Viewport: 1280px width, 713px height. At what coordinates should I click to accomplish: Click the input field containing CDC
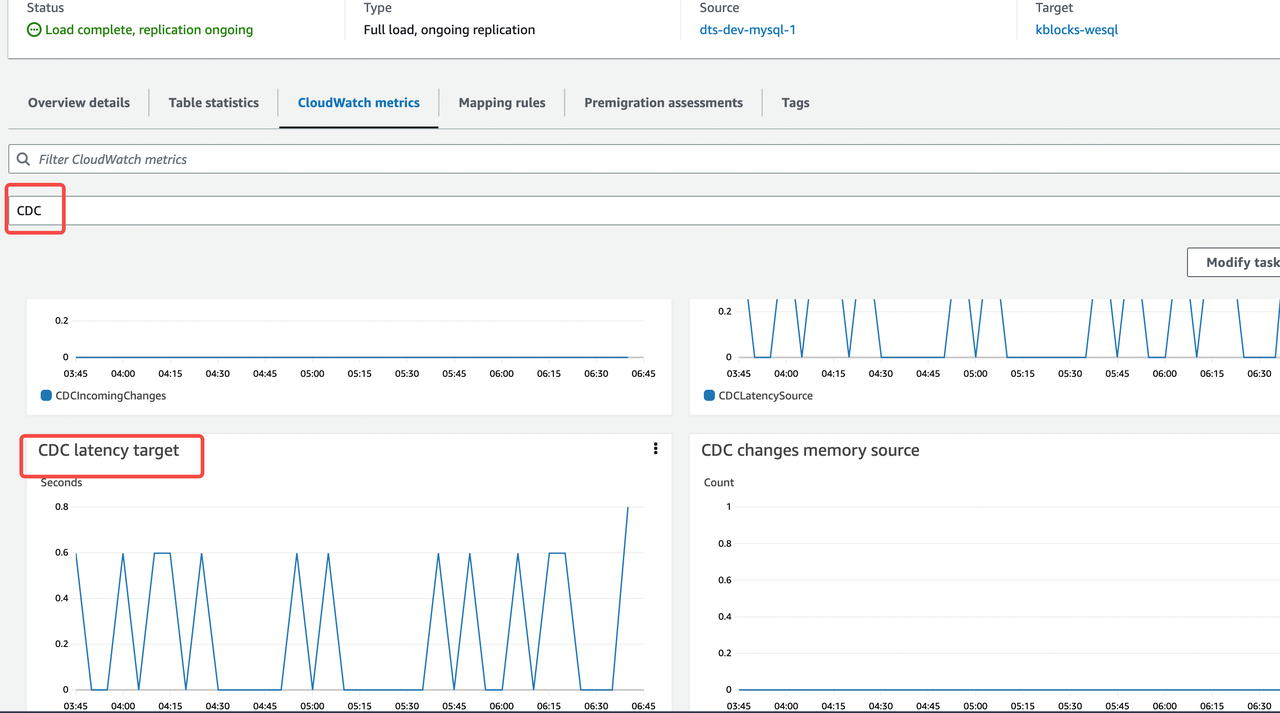click(x=644, y=211)
